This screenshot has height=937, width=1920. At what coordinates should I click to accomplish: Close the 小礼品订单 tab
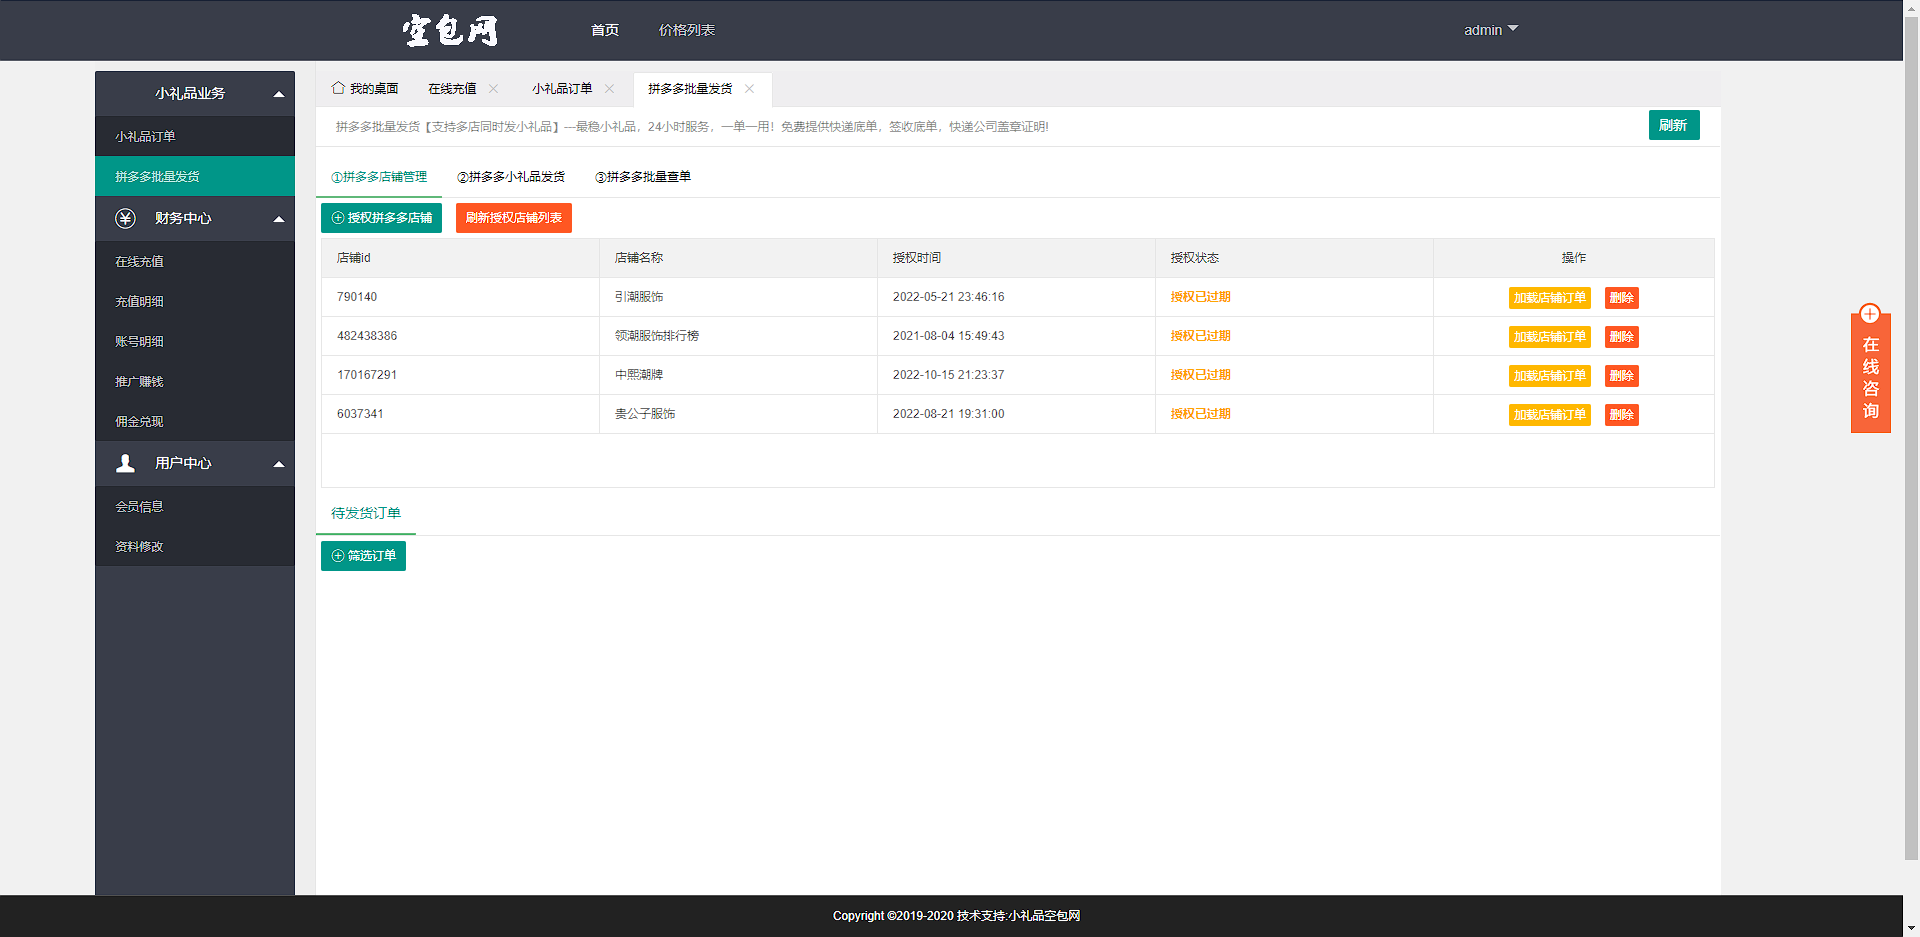point(609,89)
